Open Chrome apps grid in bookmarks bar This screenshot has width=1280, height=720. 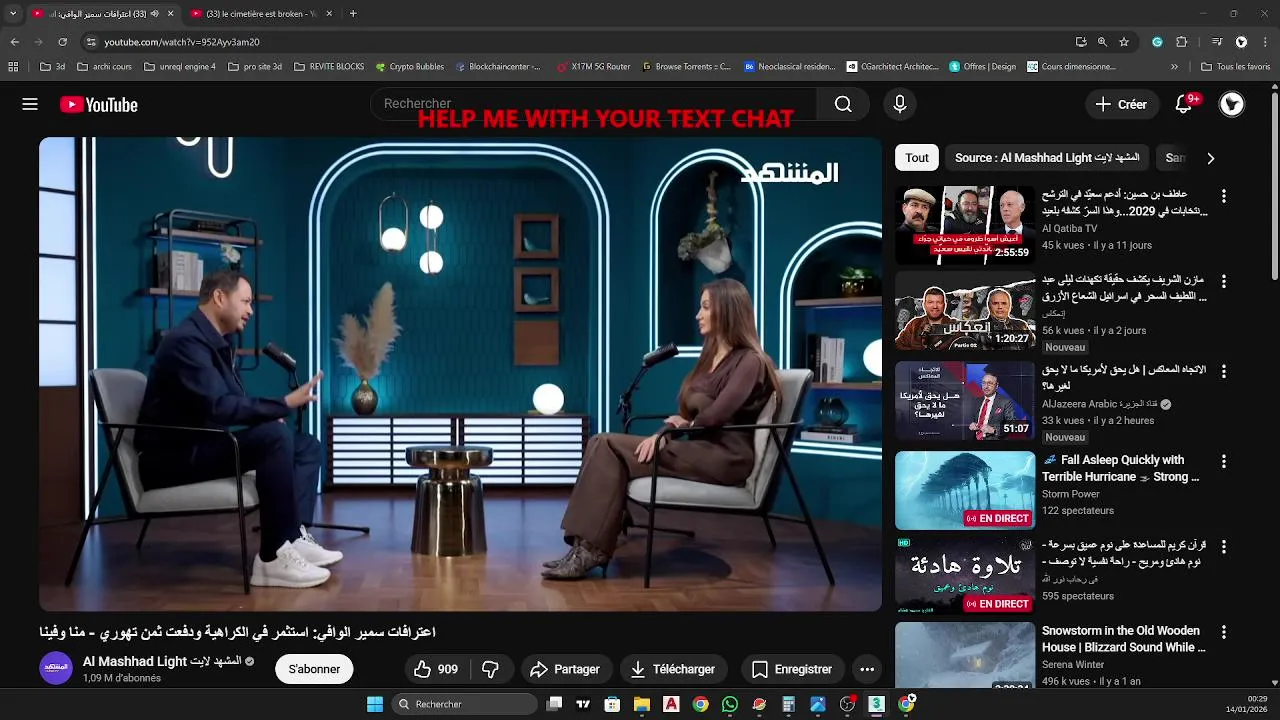(x=13, y=67)
